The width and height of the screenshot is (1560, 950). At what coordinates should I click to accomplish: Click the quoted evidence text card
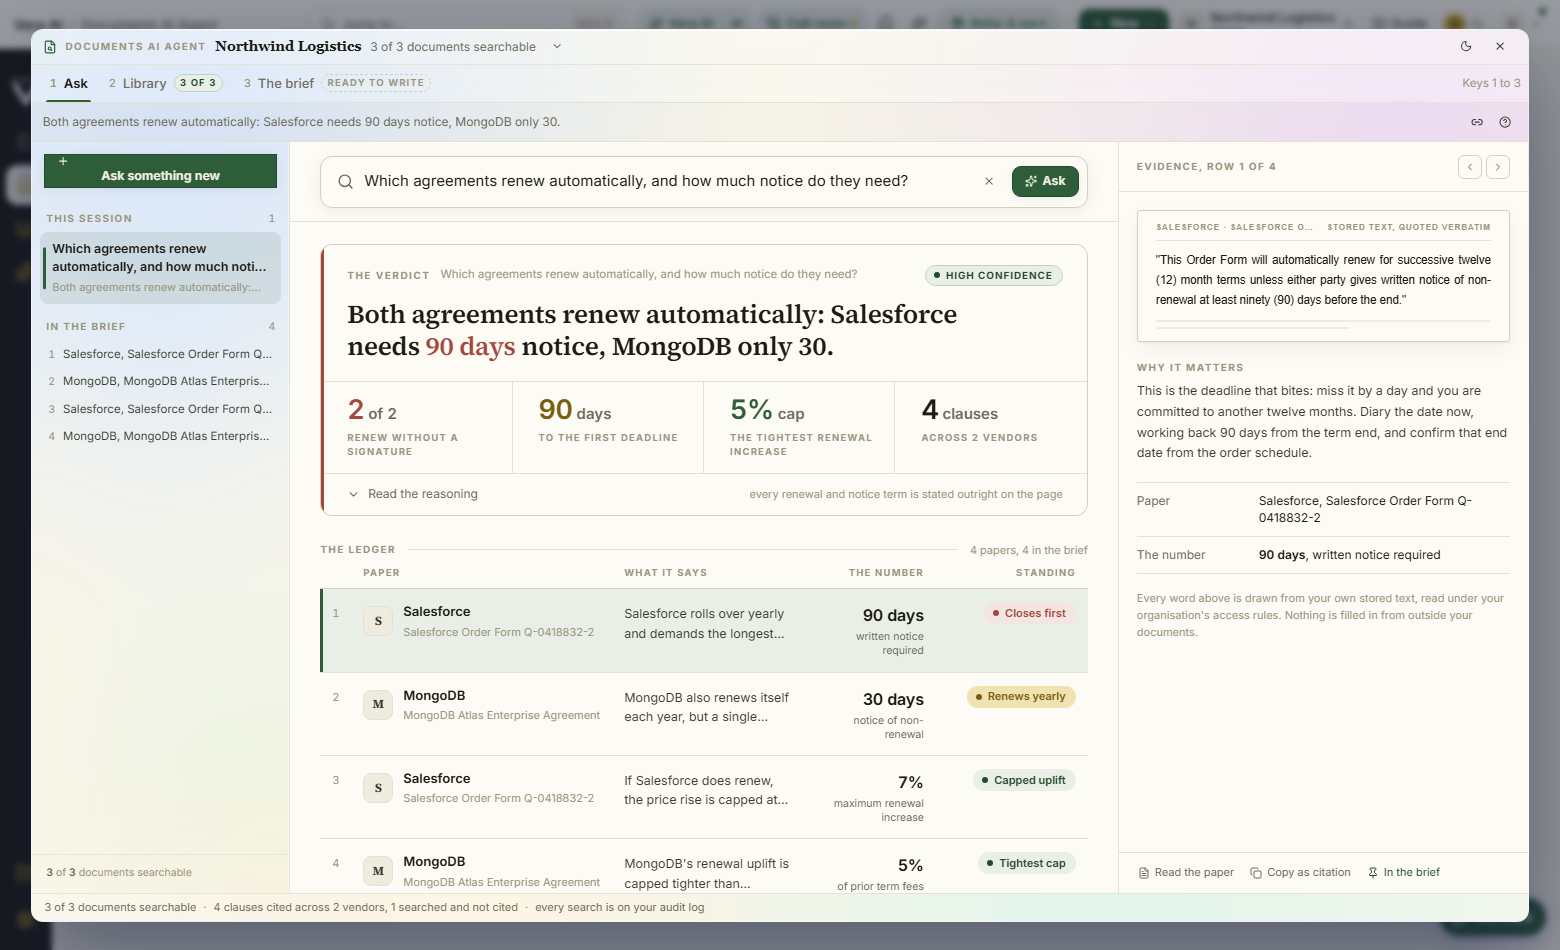1323,276
